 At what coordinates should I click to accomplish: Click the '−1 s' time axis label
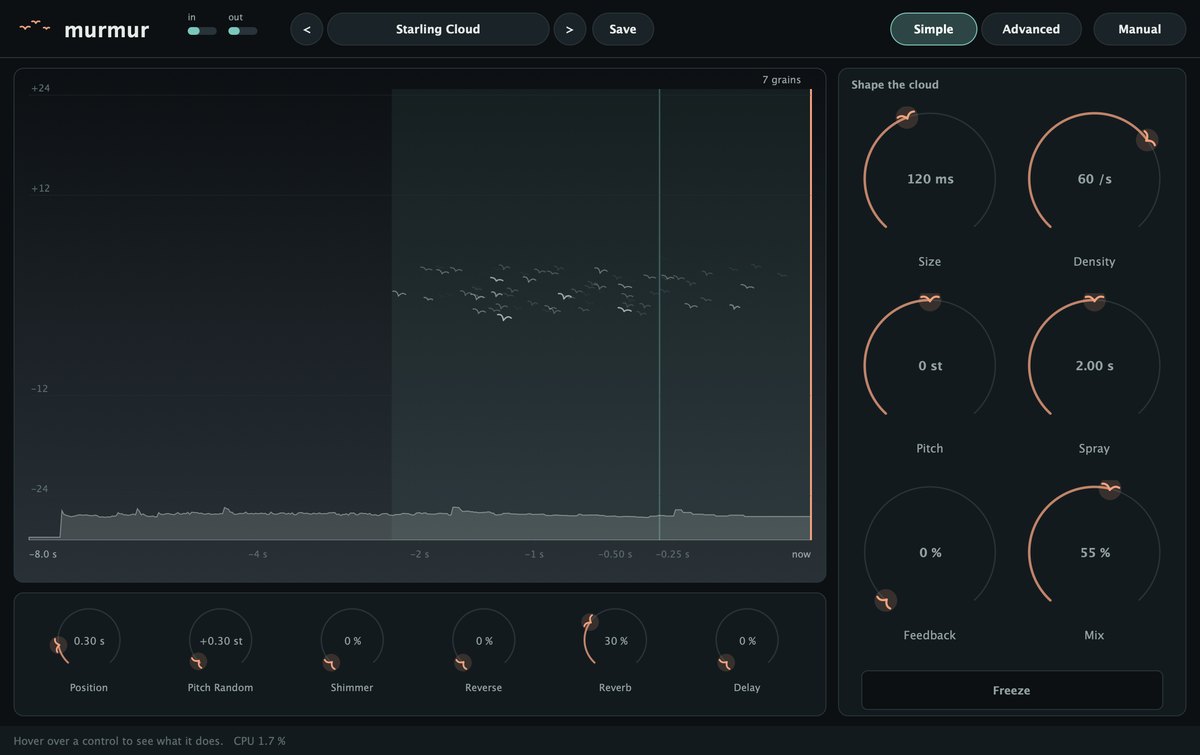[534, 554]
